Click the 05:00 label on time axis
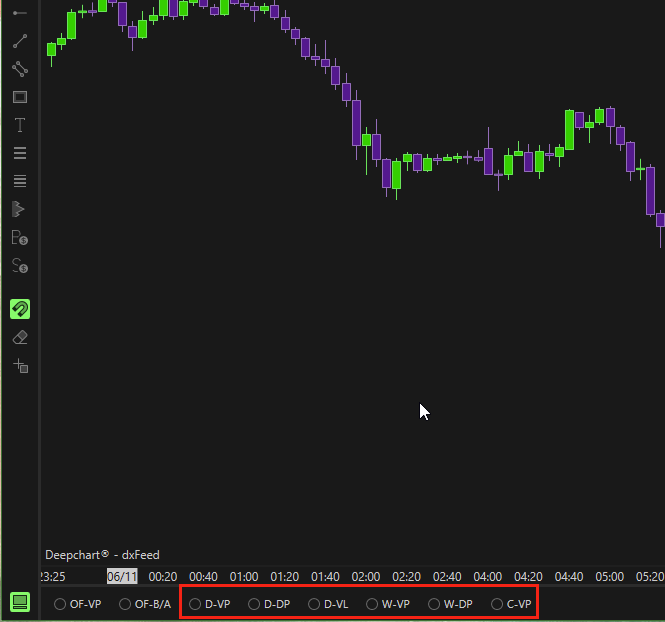The image size is (665, 622). coord(609,577)
